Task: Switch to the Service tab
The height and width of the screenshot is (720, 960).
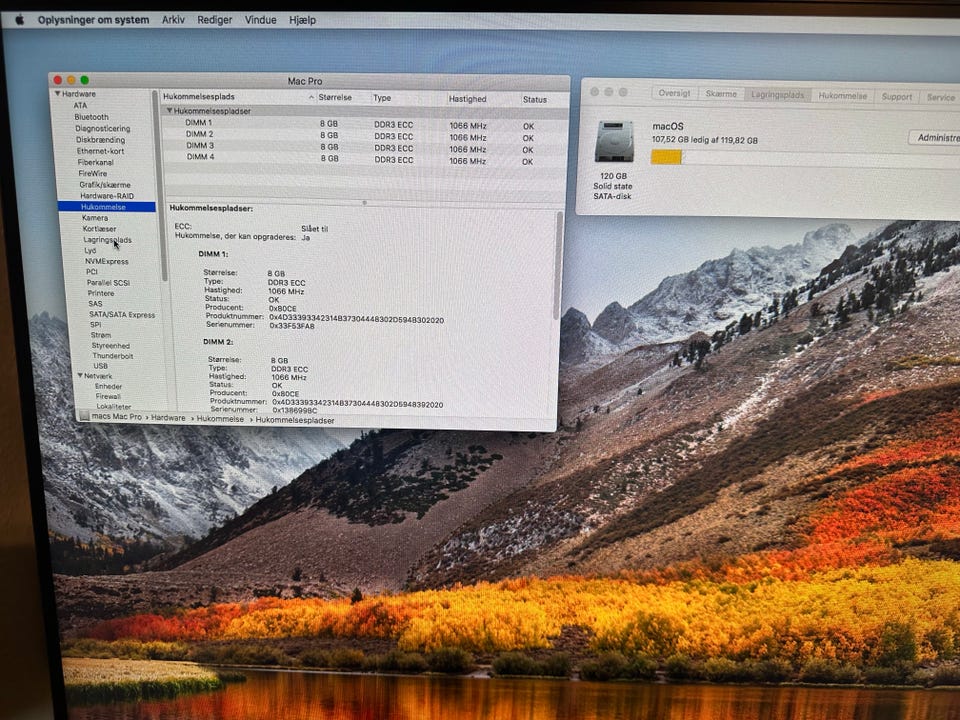Action: tap(940, 97)
